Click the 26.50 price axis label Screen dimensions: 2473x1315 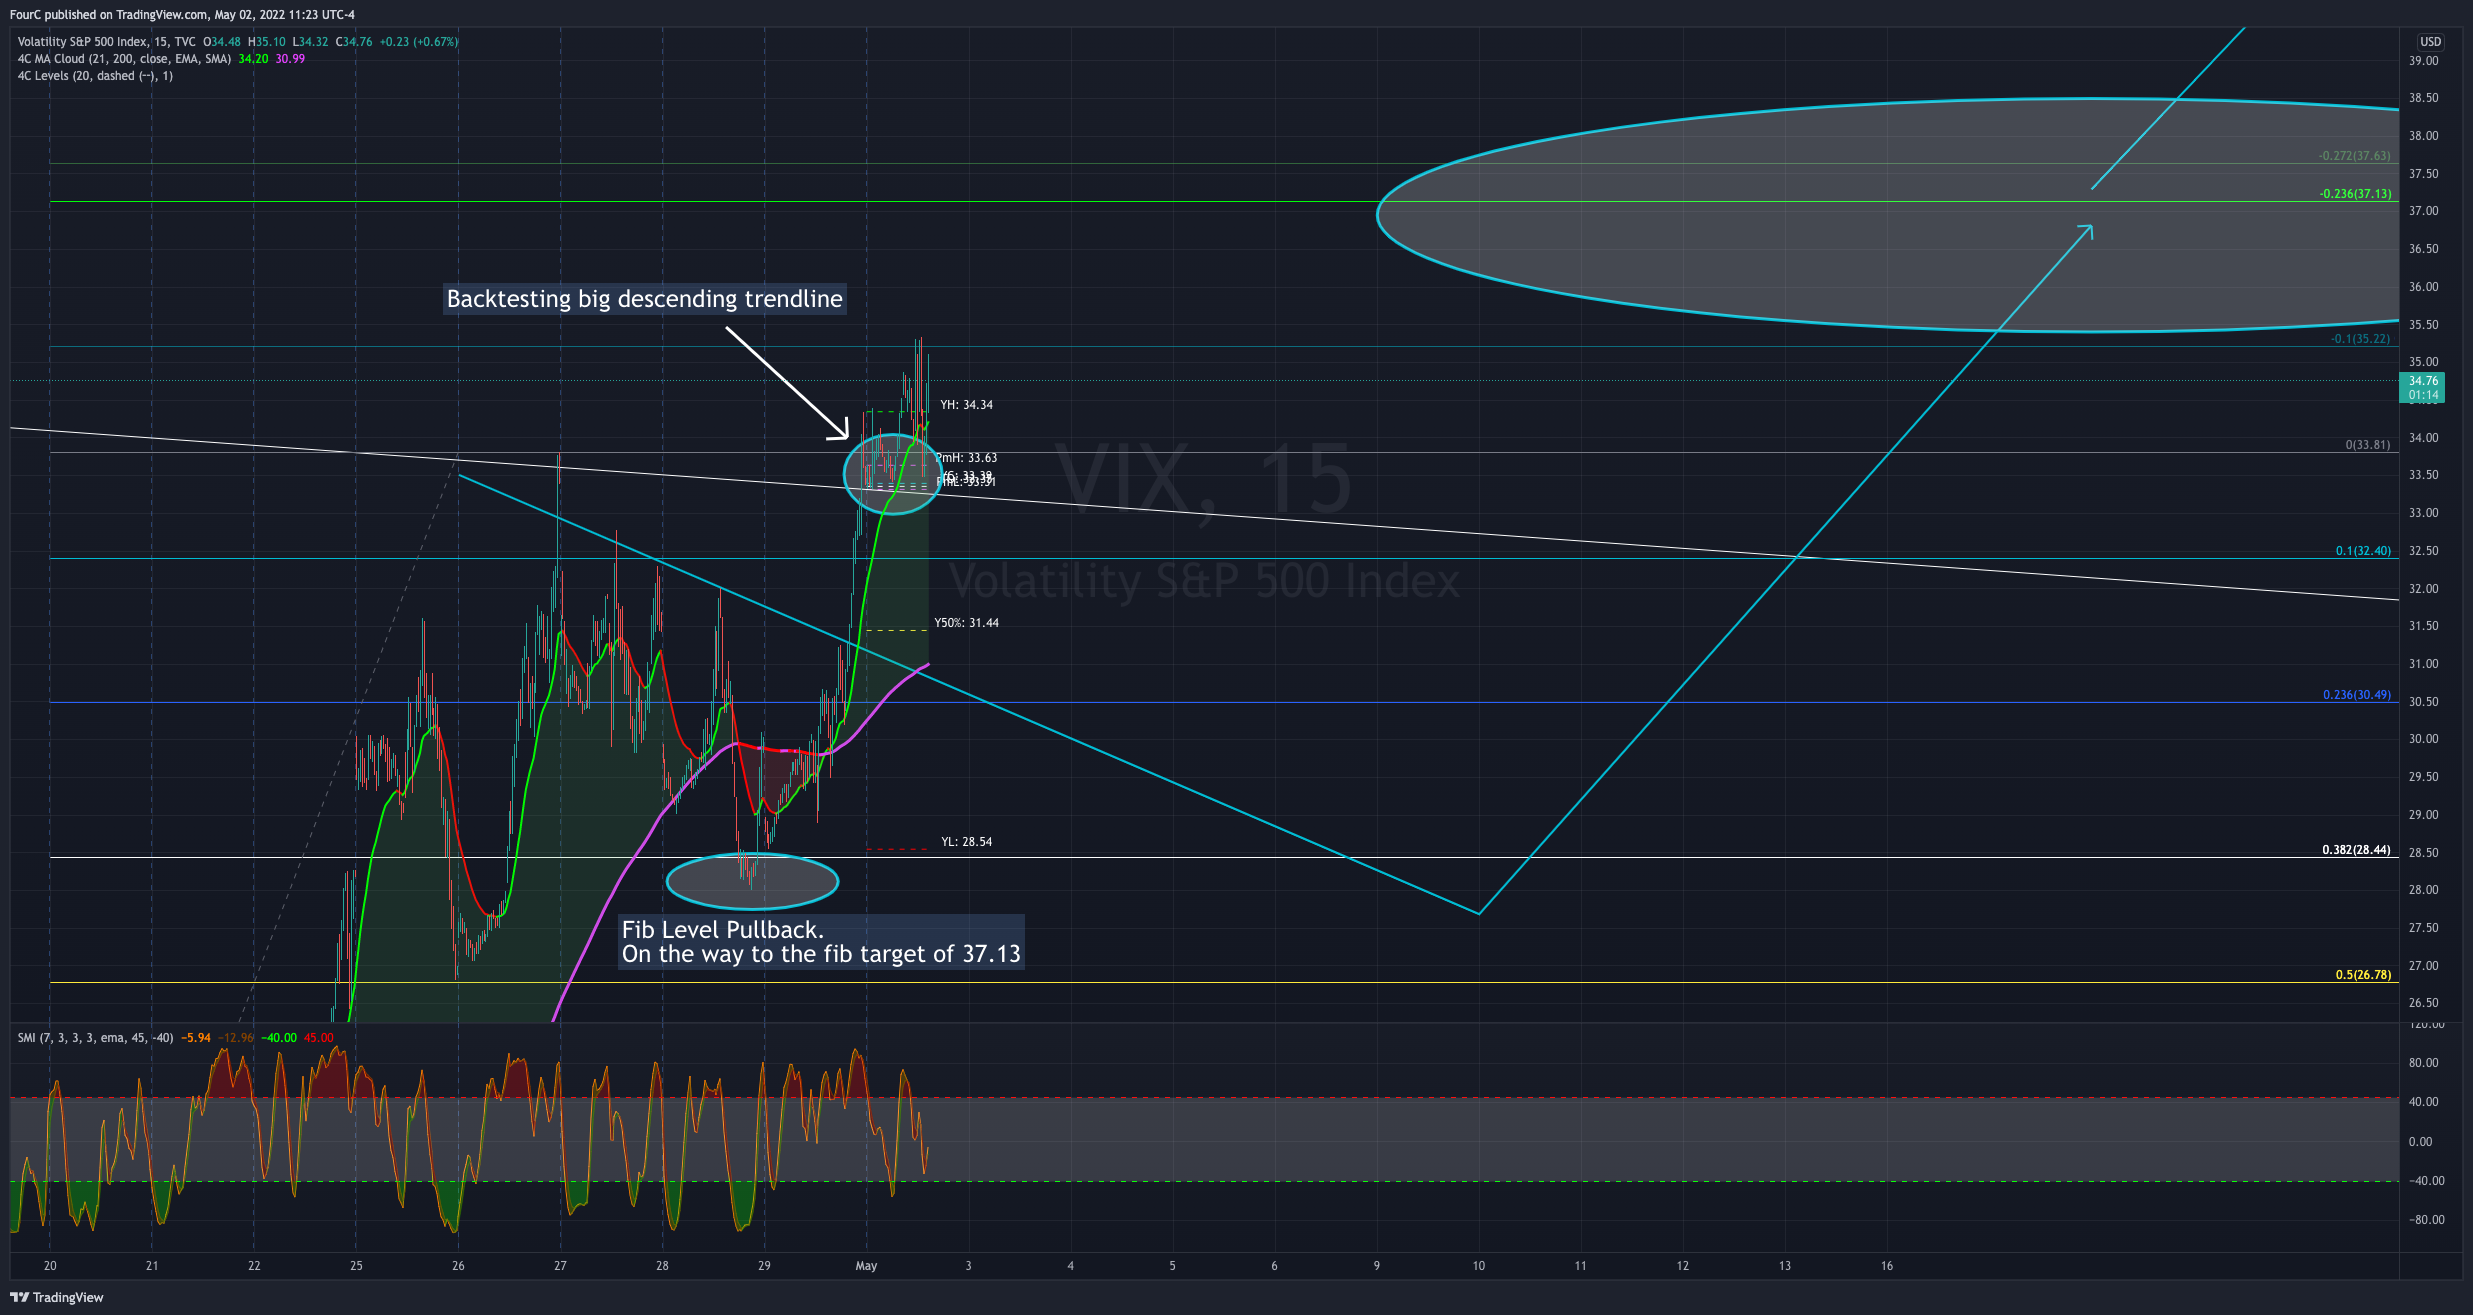(x=2423, y=1003)
